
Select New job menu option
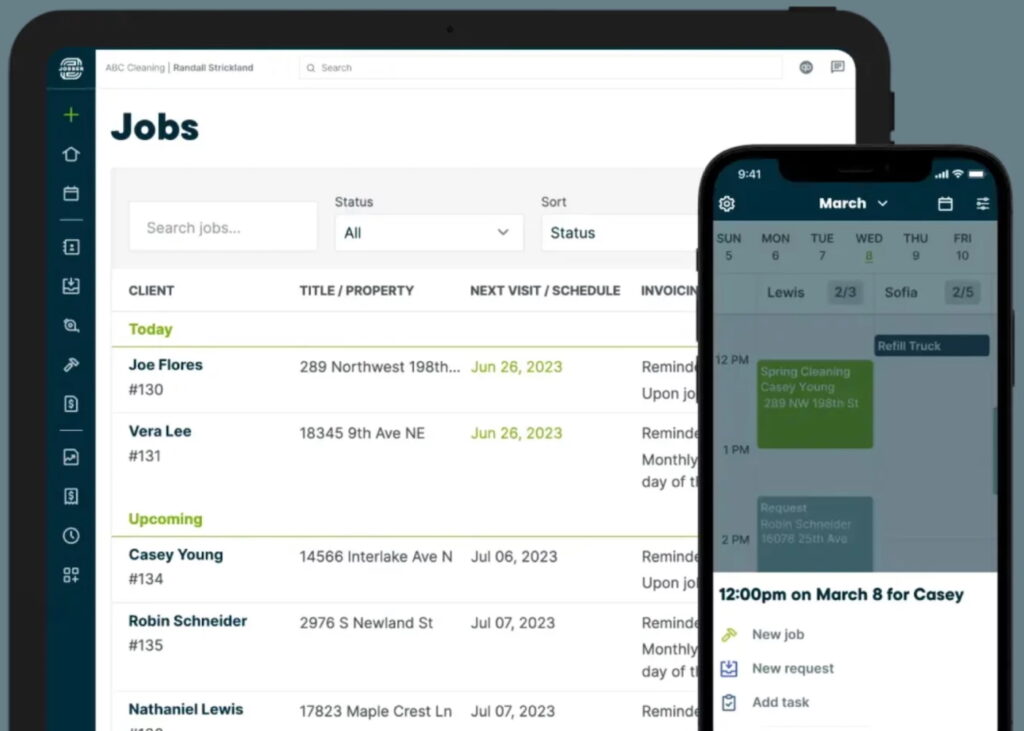coord(778,634)
